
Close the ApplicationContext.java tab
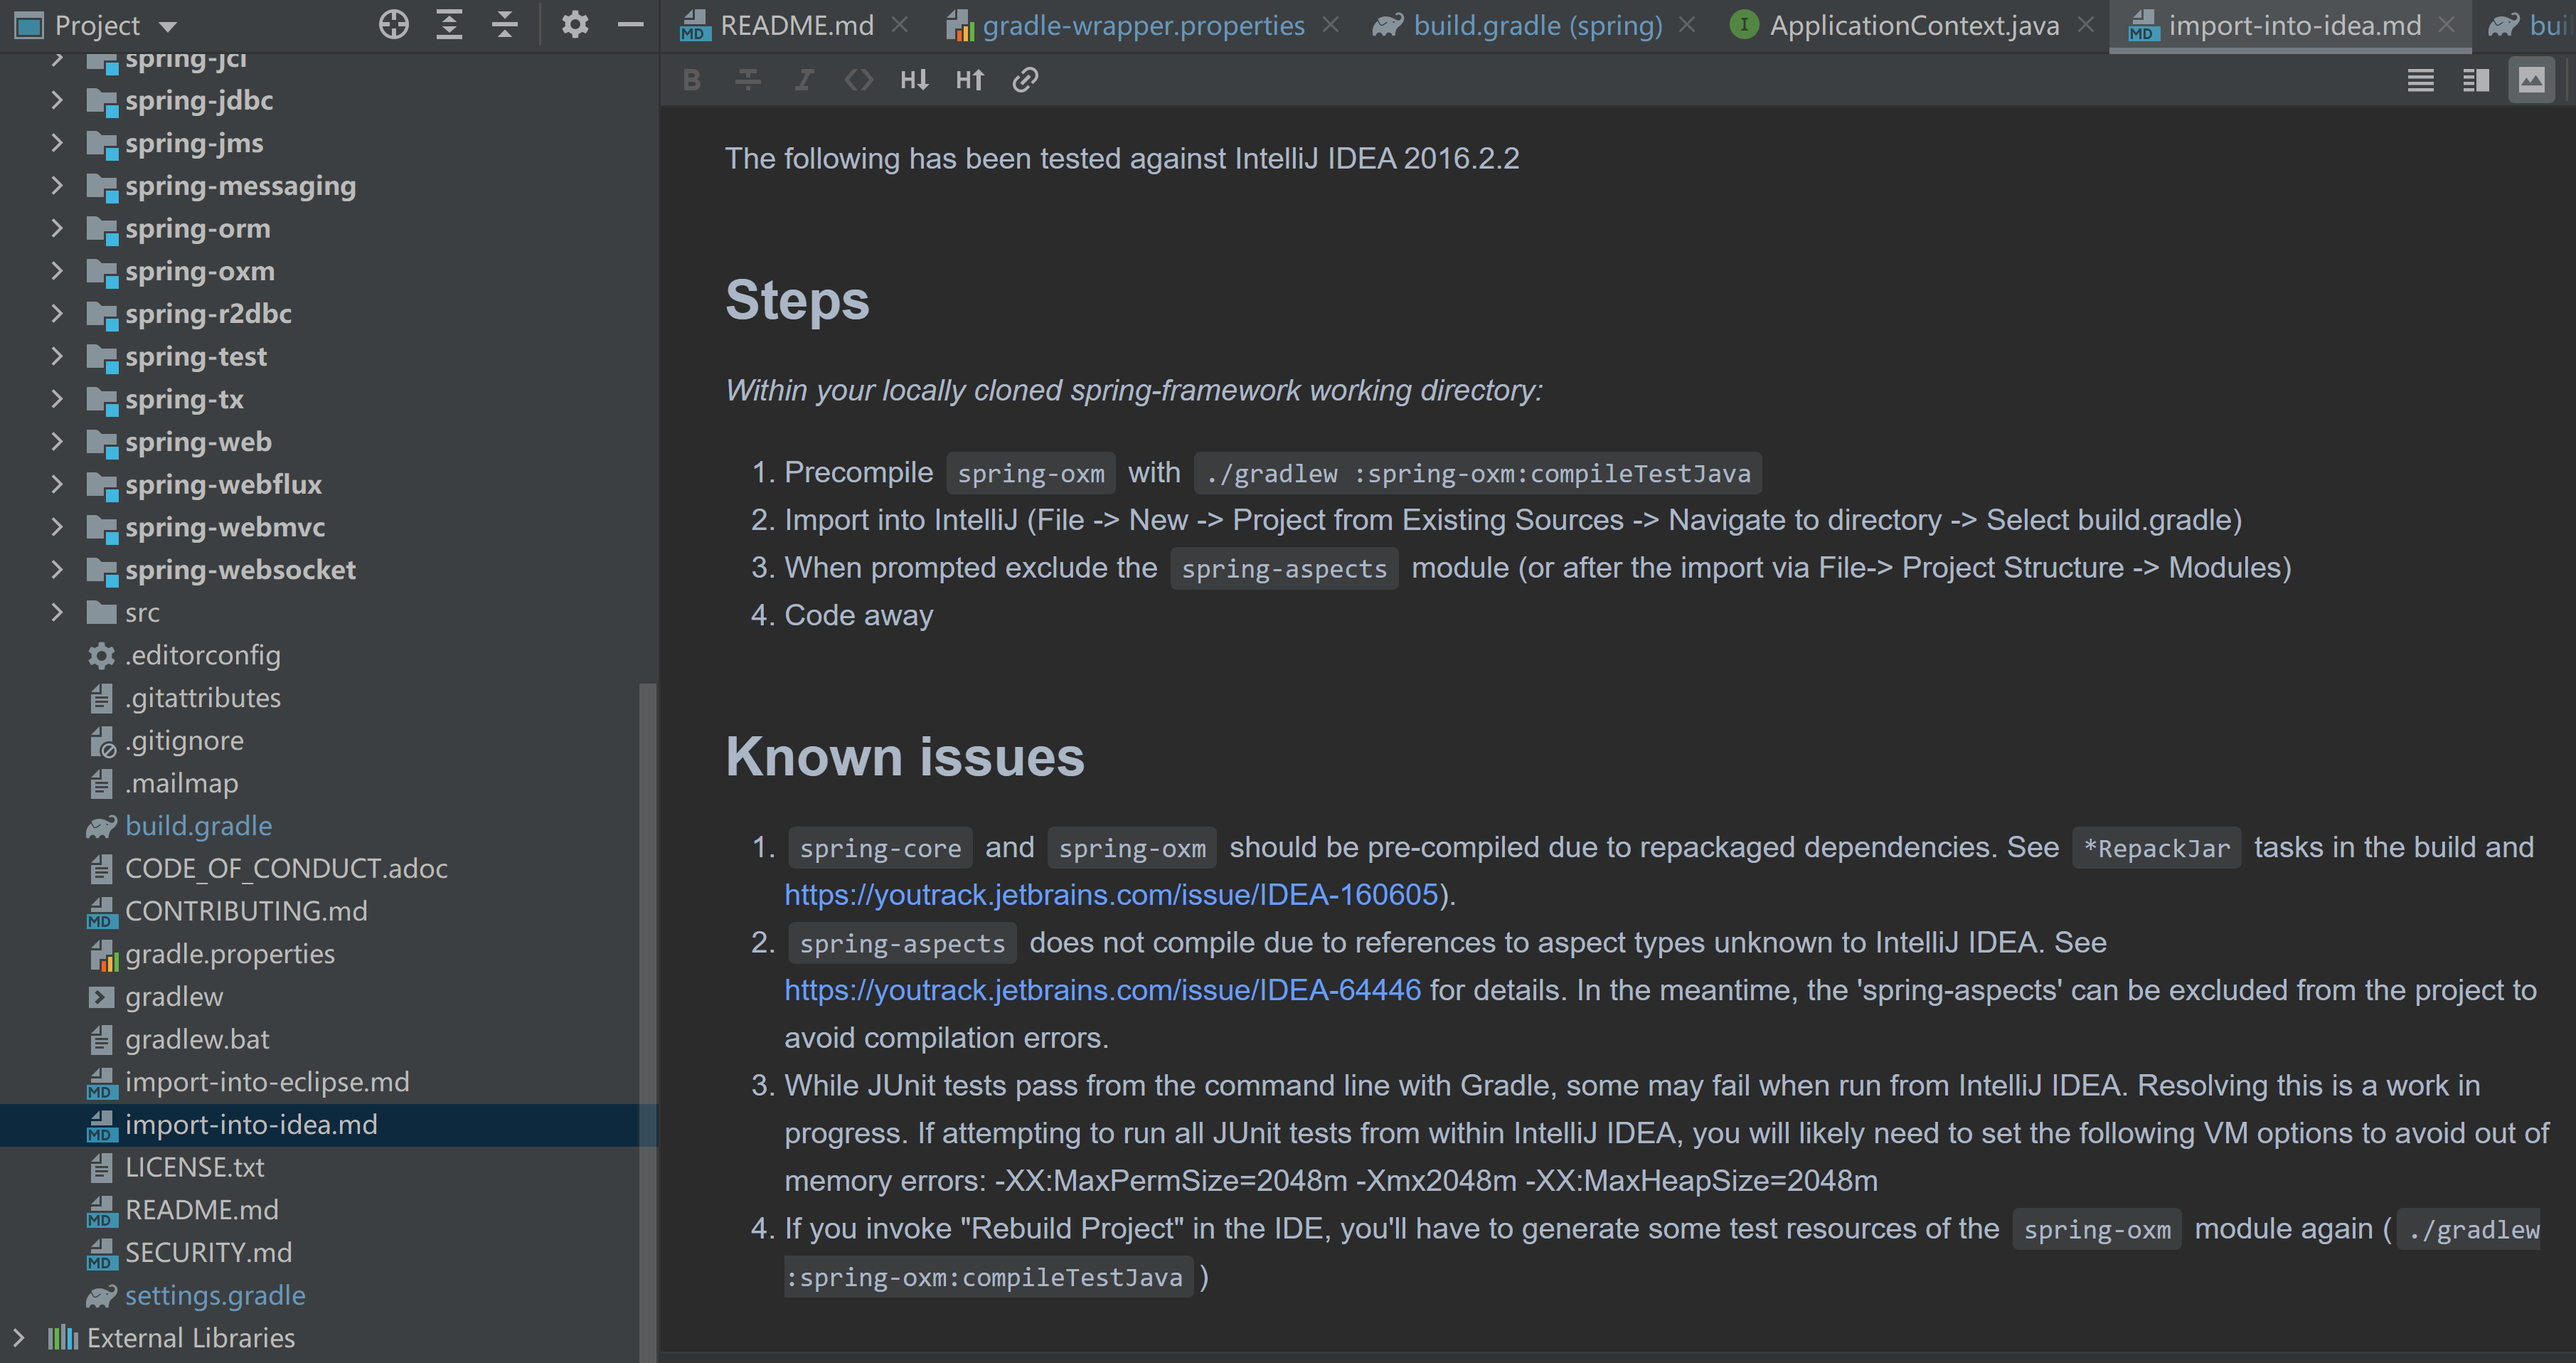(2086, 25)
